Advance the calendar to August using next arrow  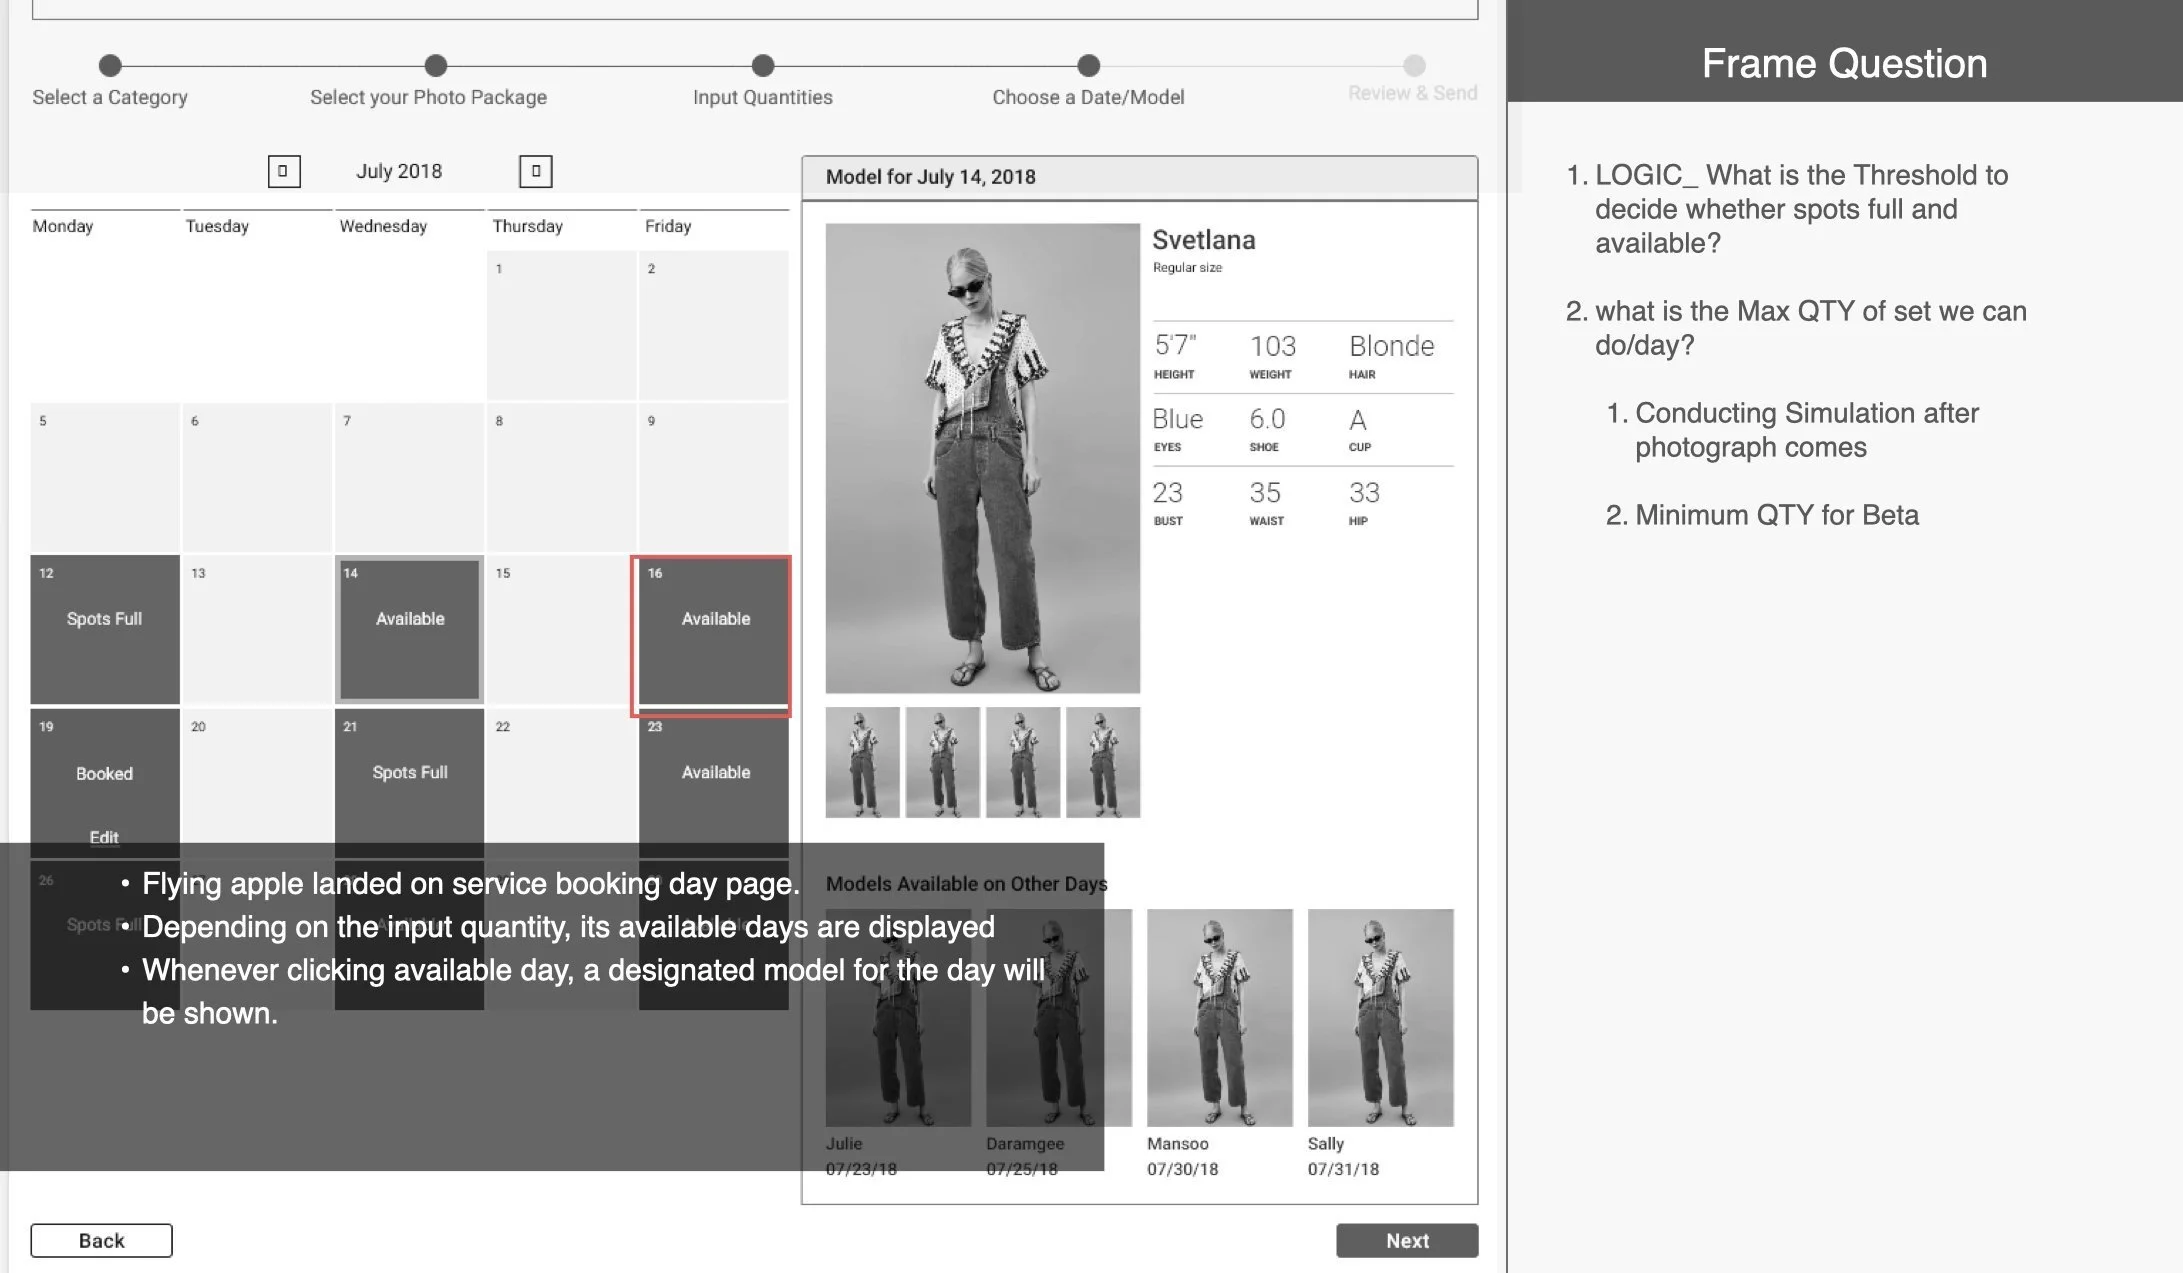pos(537,171)
